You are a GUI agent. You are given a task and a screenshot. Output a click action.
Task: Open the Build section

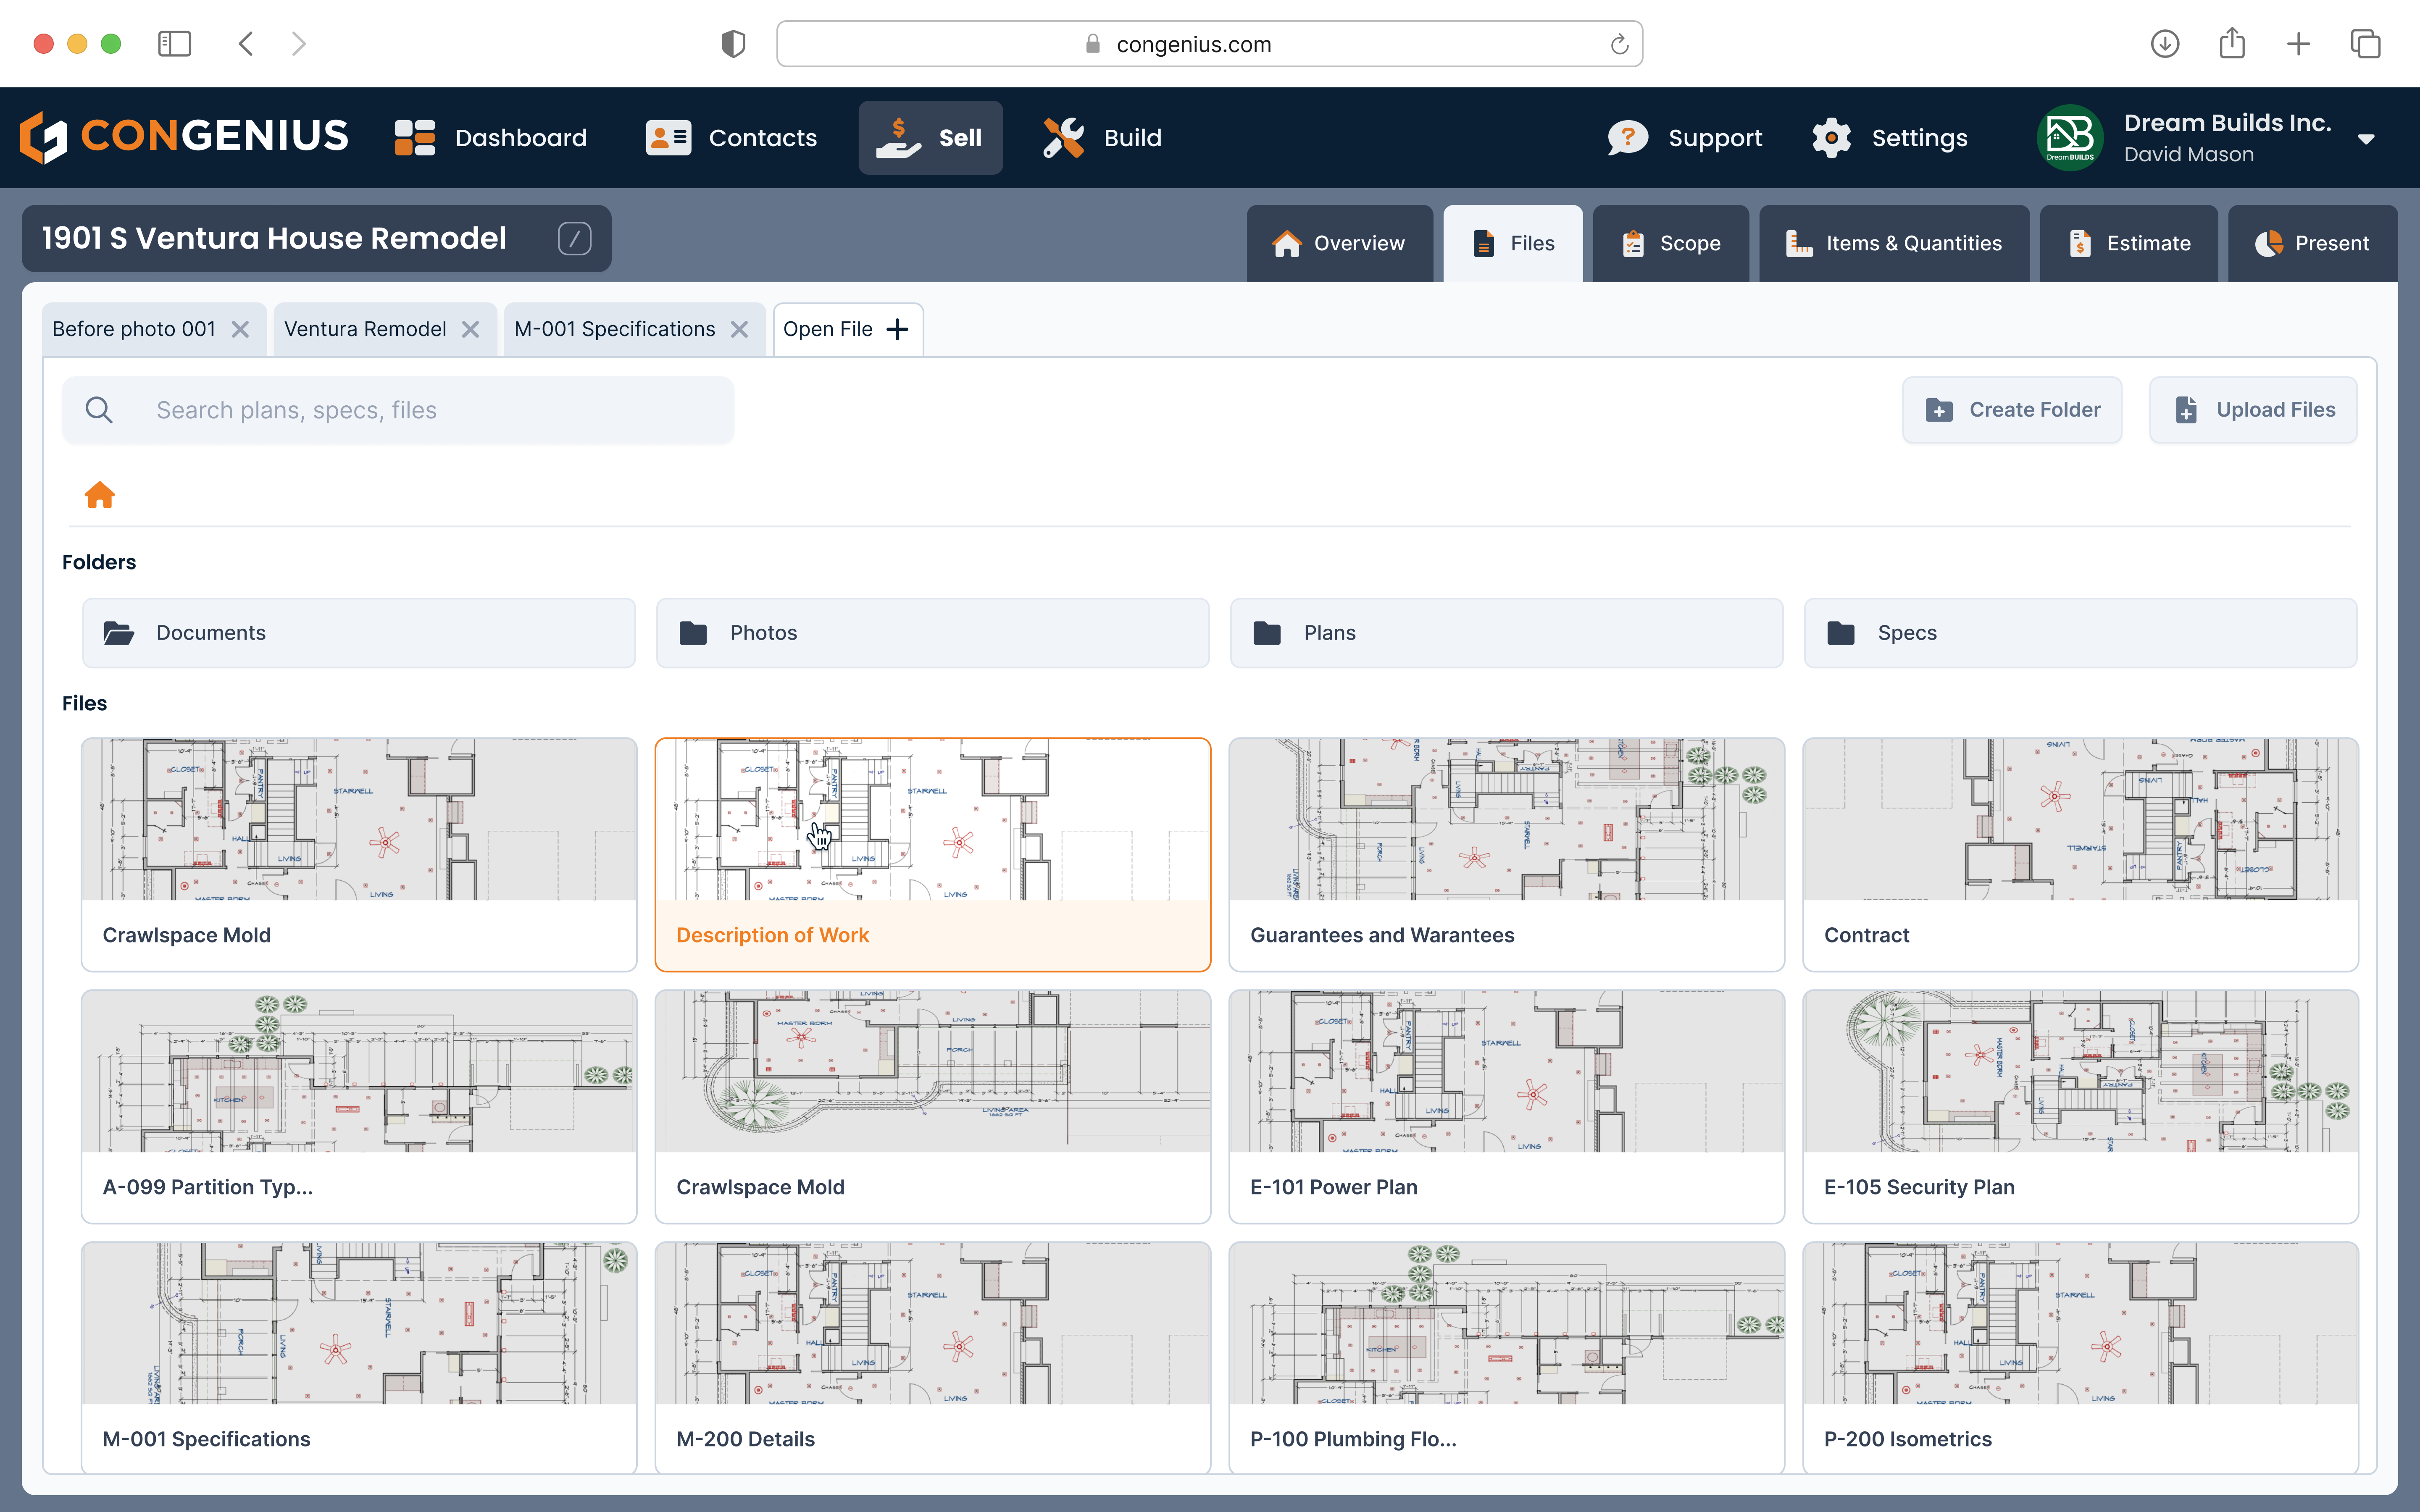pyautogui.click(x=1102, y=138)
